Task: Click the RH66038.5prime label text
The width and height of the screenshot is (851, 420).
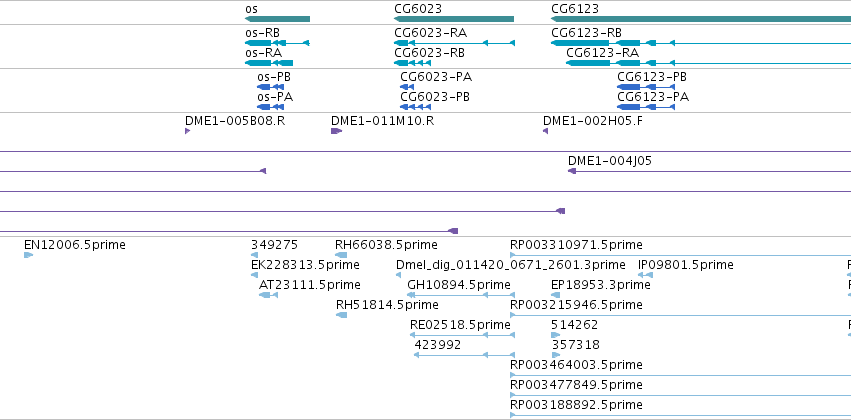Action: click(x=386, y=245)
